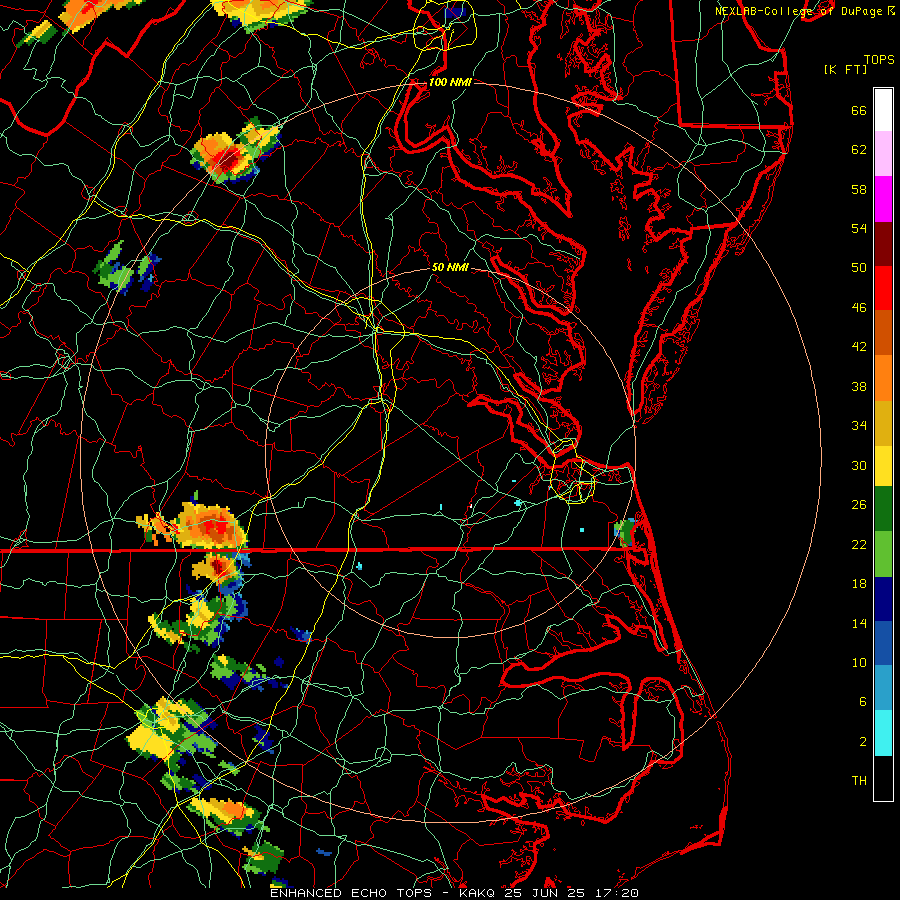Click the gold legend swatch
The image size is (900, 900).
(883, 423)
